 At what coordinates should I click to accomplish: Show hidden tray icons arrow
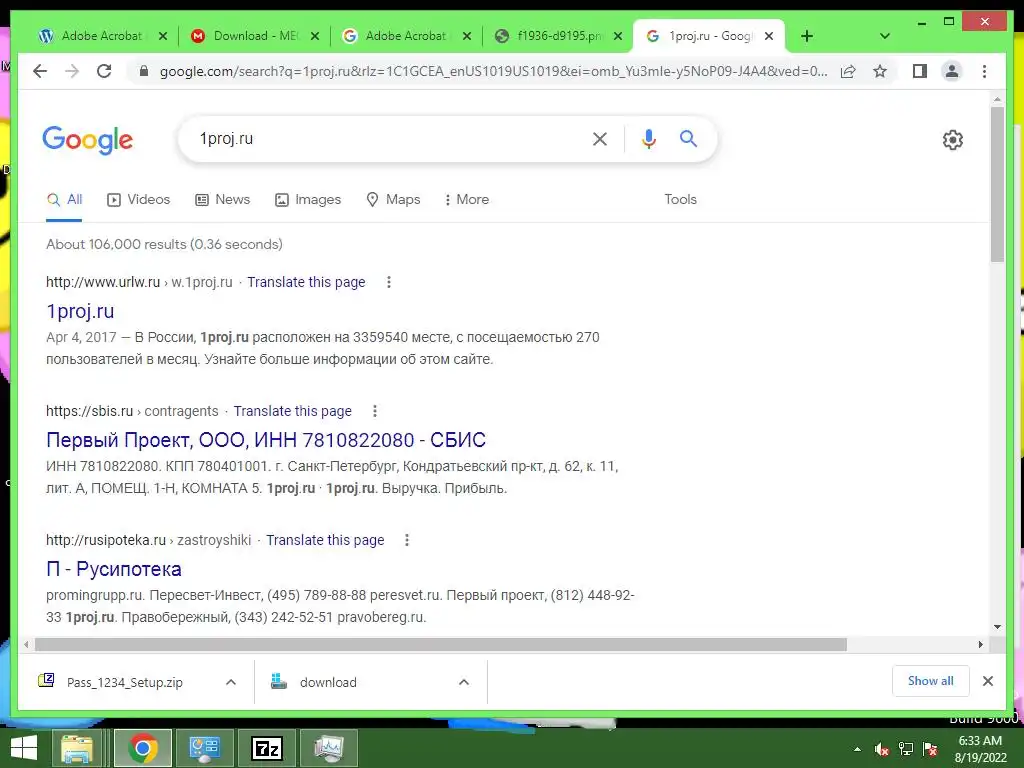tap(857, 749)
